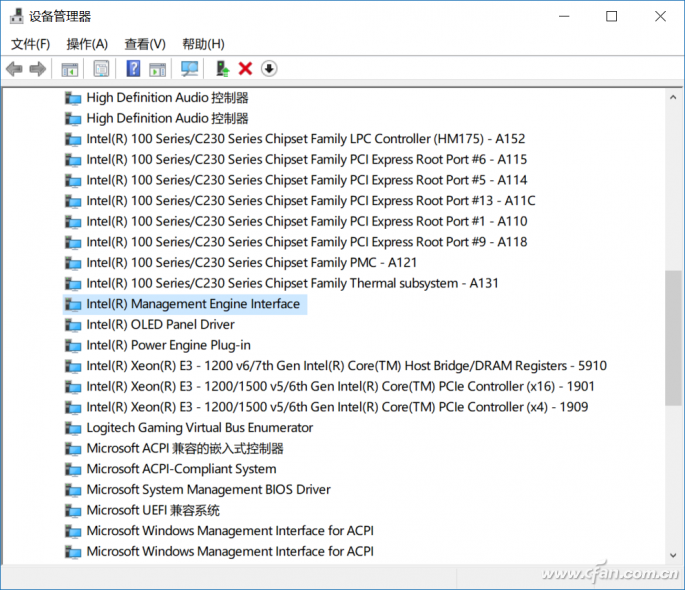
Task: Select PCI Express Root Port #13 - A11C
Action: pos(311,201)
